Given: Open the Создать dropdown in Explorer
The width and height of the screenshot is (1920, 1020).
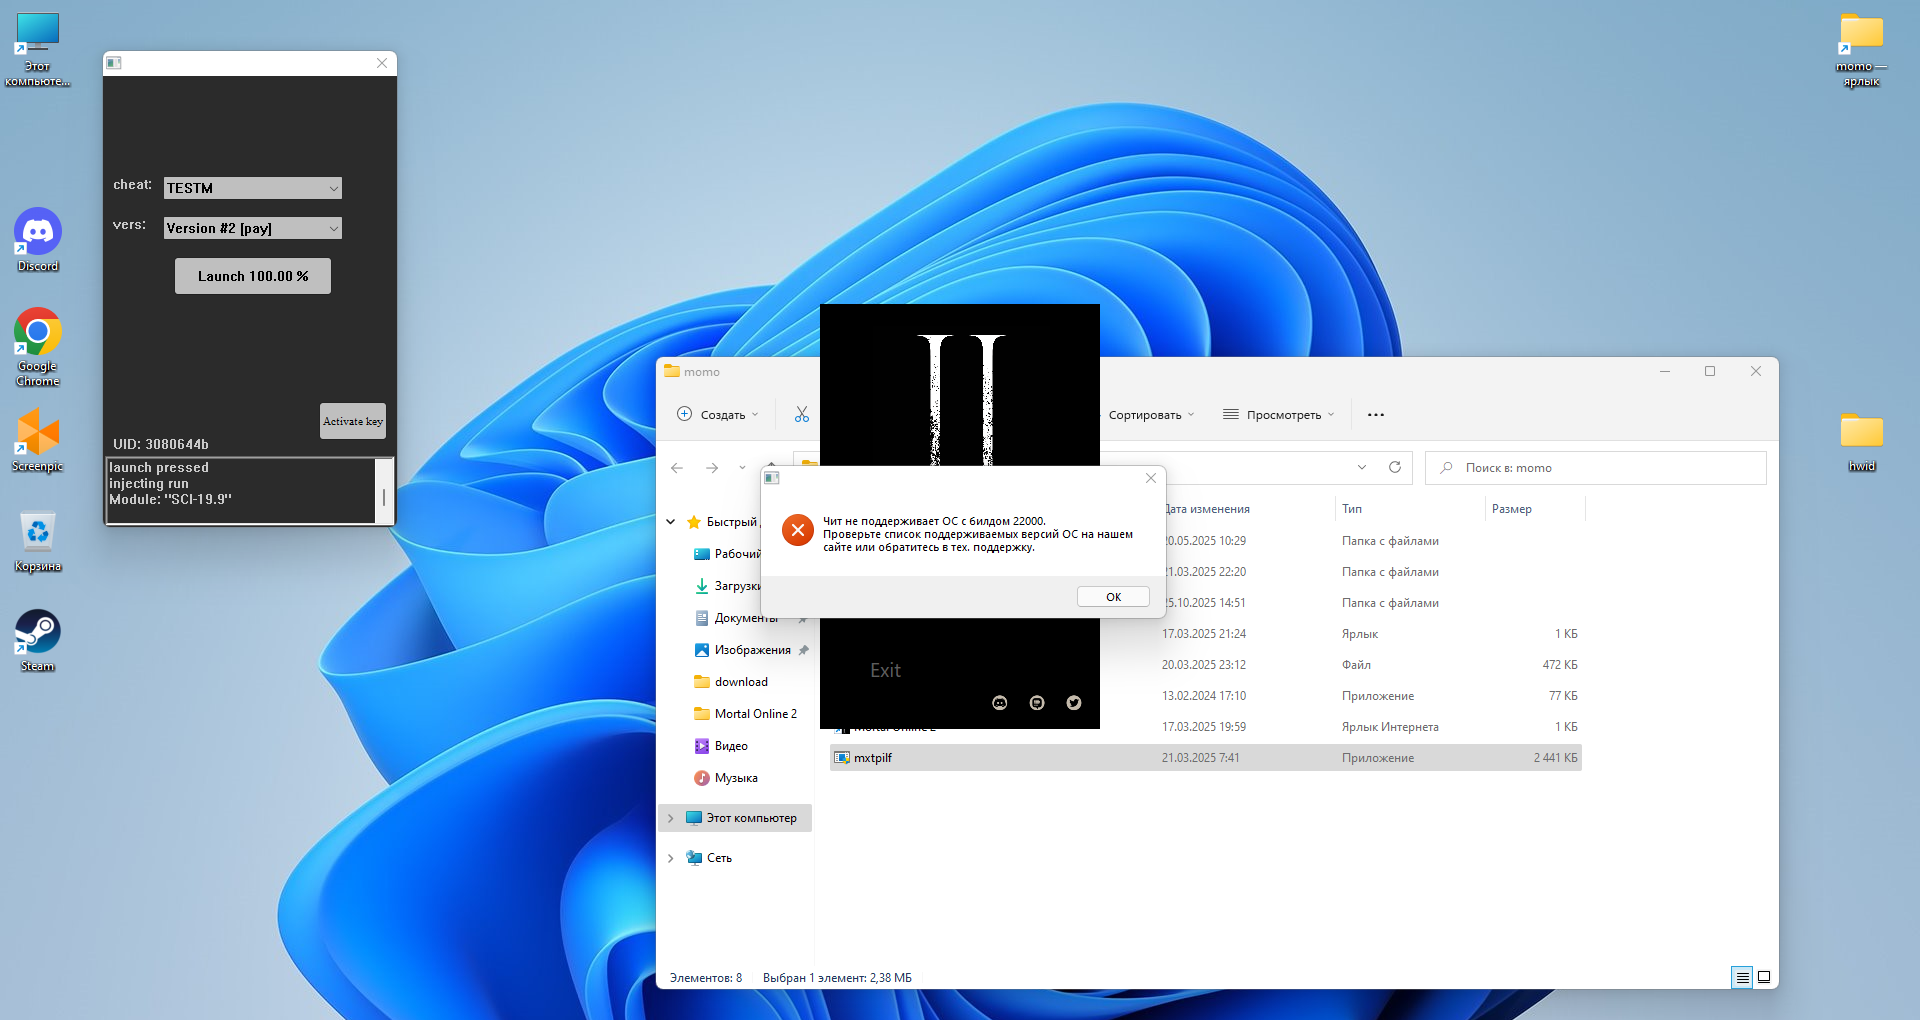Looking at the screenshot, I should tap(718, 415).
